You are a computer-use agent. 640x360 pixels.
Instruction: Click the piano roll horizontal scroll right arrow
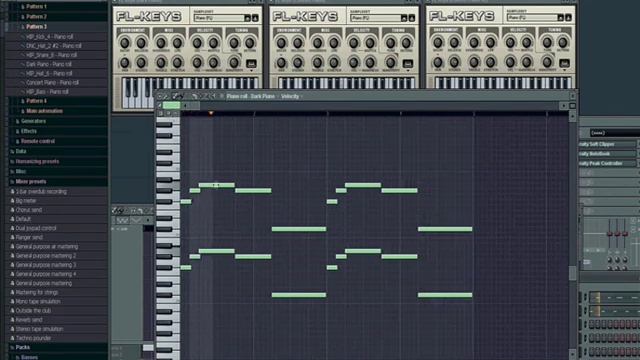564,106
